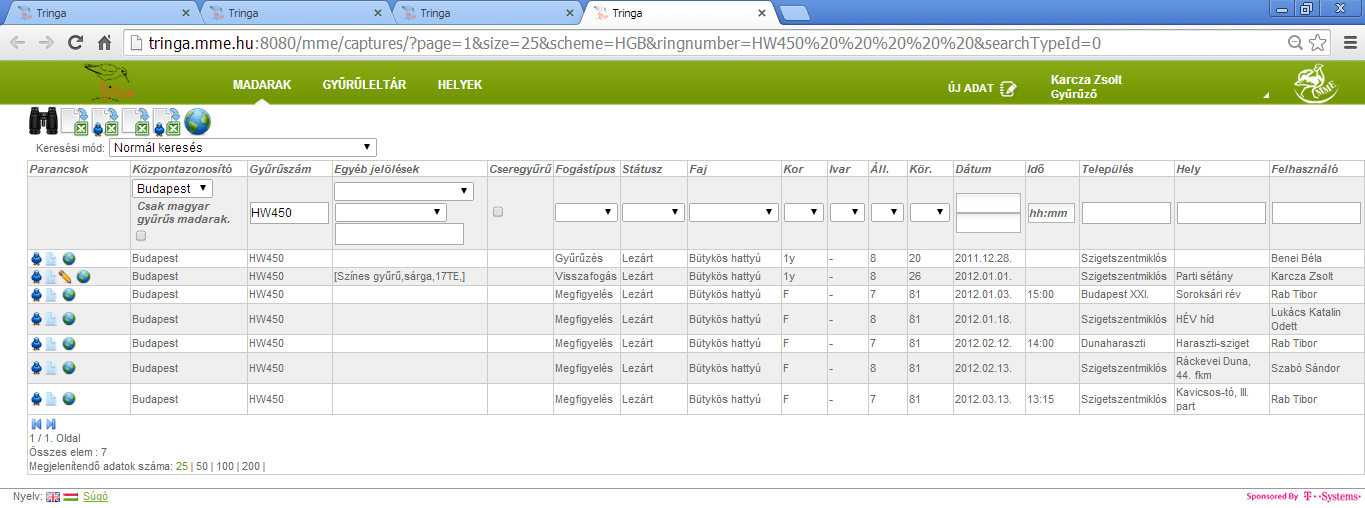Open the GYŰRŰLELTÁR menu
The width and height of the screenshot is (1365, 508).
[364, 85]
